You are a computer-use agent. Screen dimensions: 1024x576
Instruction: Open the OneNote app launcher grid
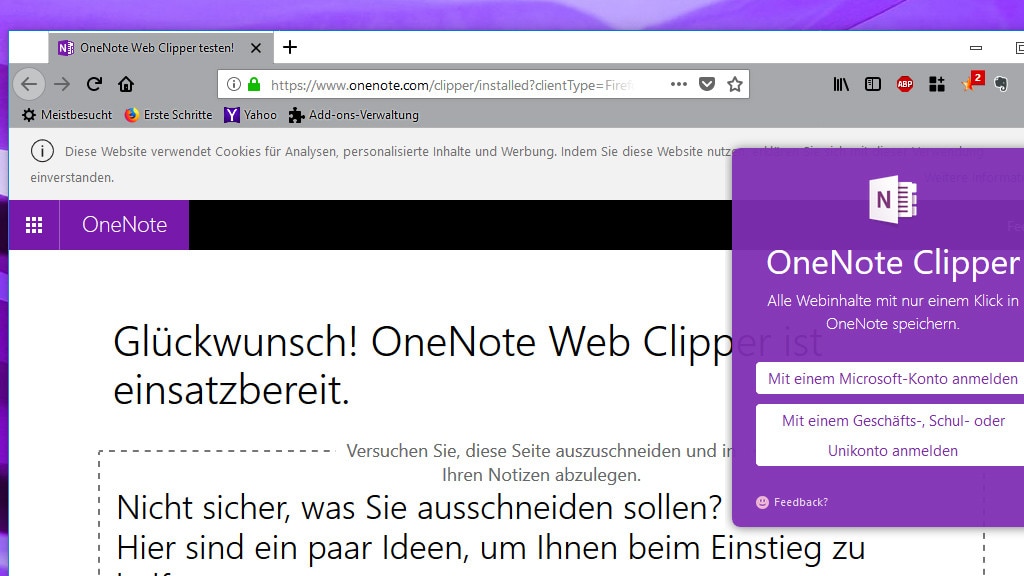[34, 225]
